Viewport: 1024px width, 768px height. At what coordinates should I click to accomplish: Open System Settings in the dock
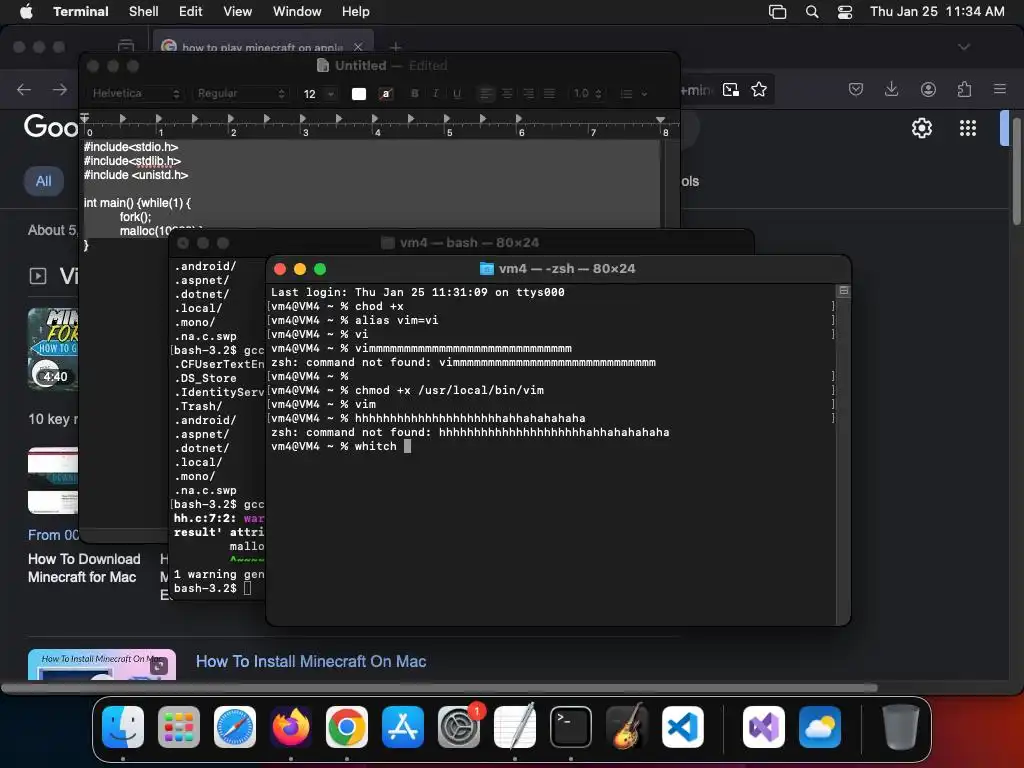[458, 727]
